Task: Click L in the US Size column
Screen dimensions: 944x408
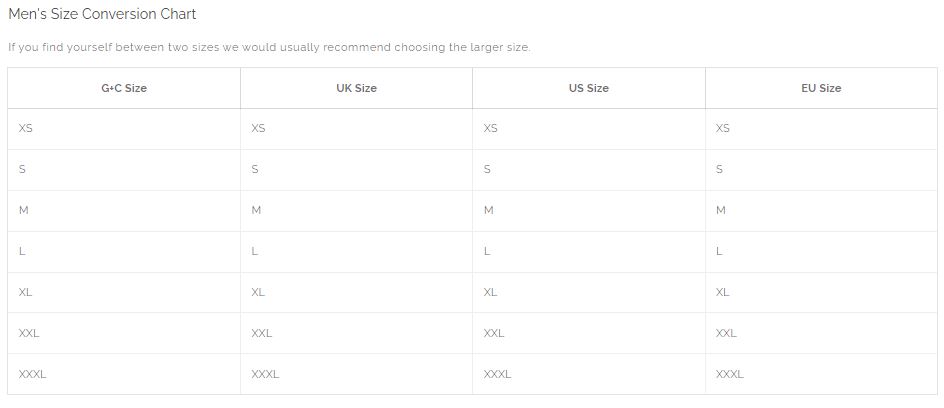Action: pos(487,251)
